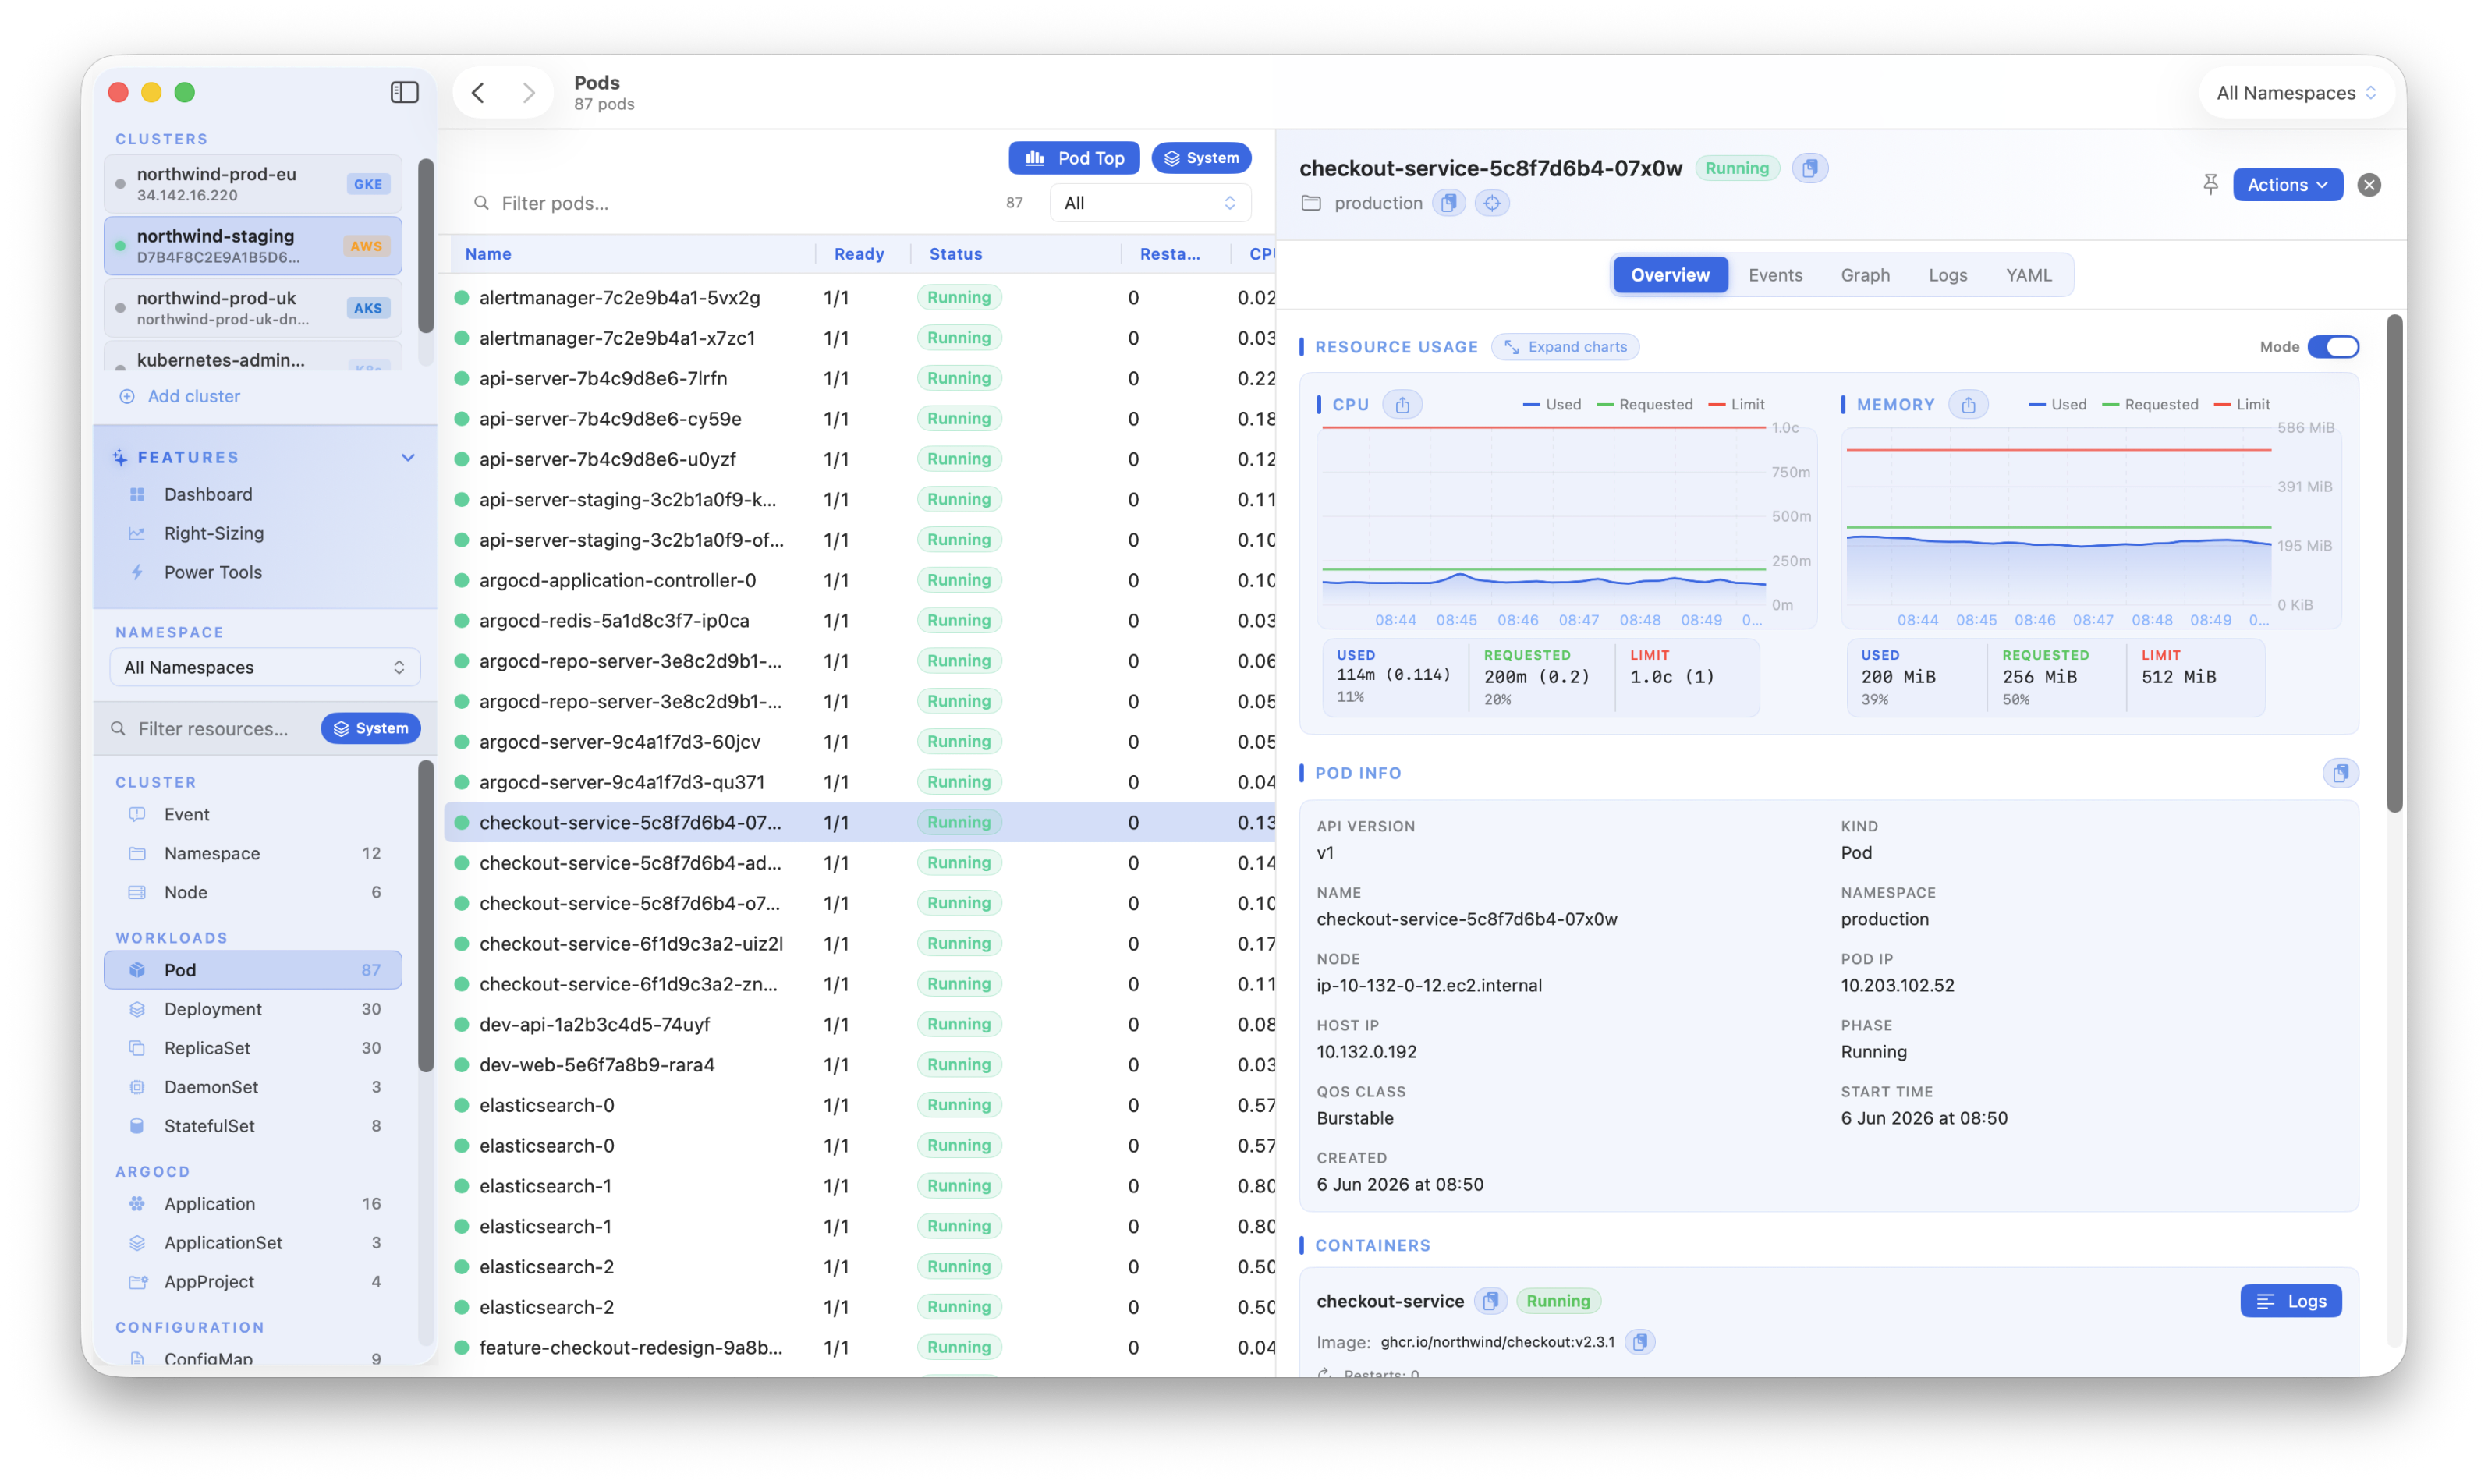Open Logs for the checkout-service container
This screenshot has width=2488, height=1484.
click(x=2290, y=1301)
